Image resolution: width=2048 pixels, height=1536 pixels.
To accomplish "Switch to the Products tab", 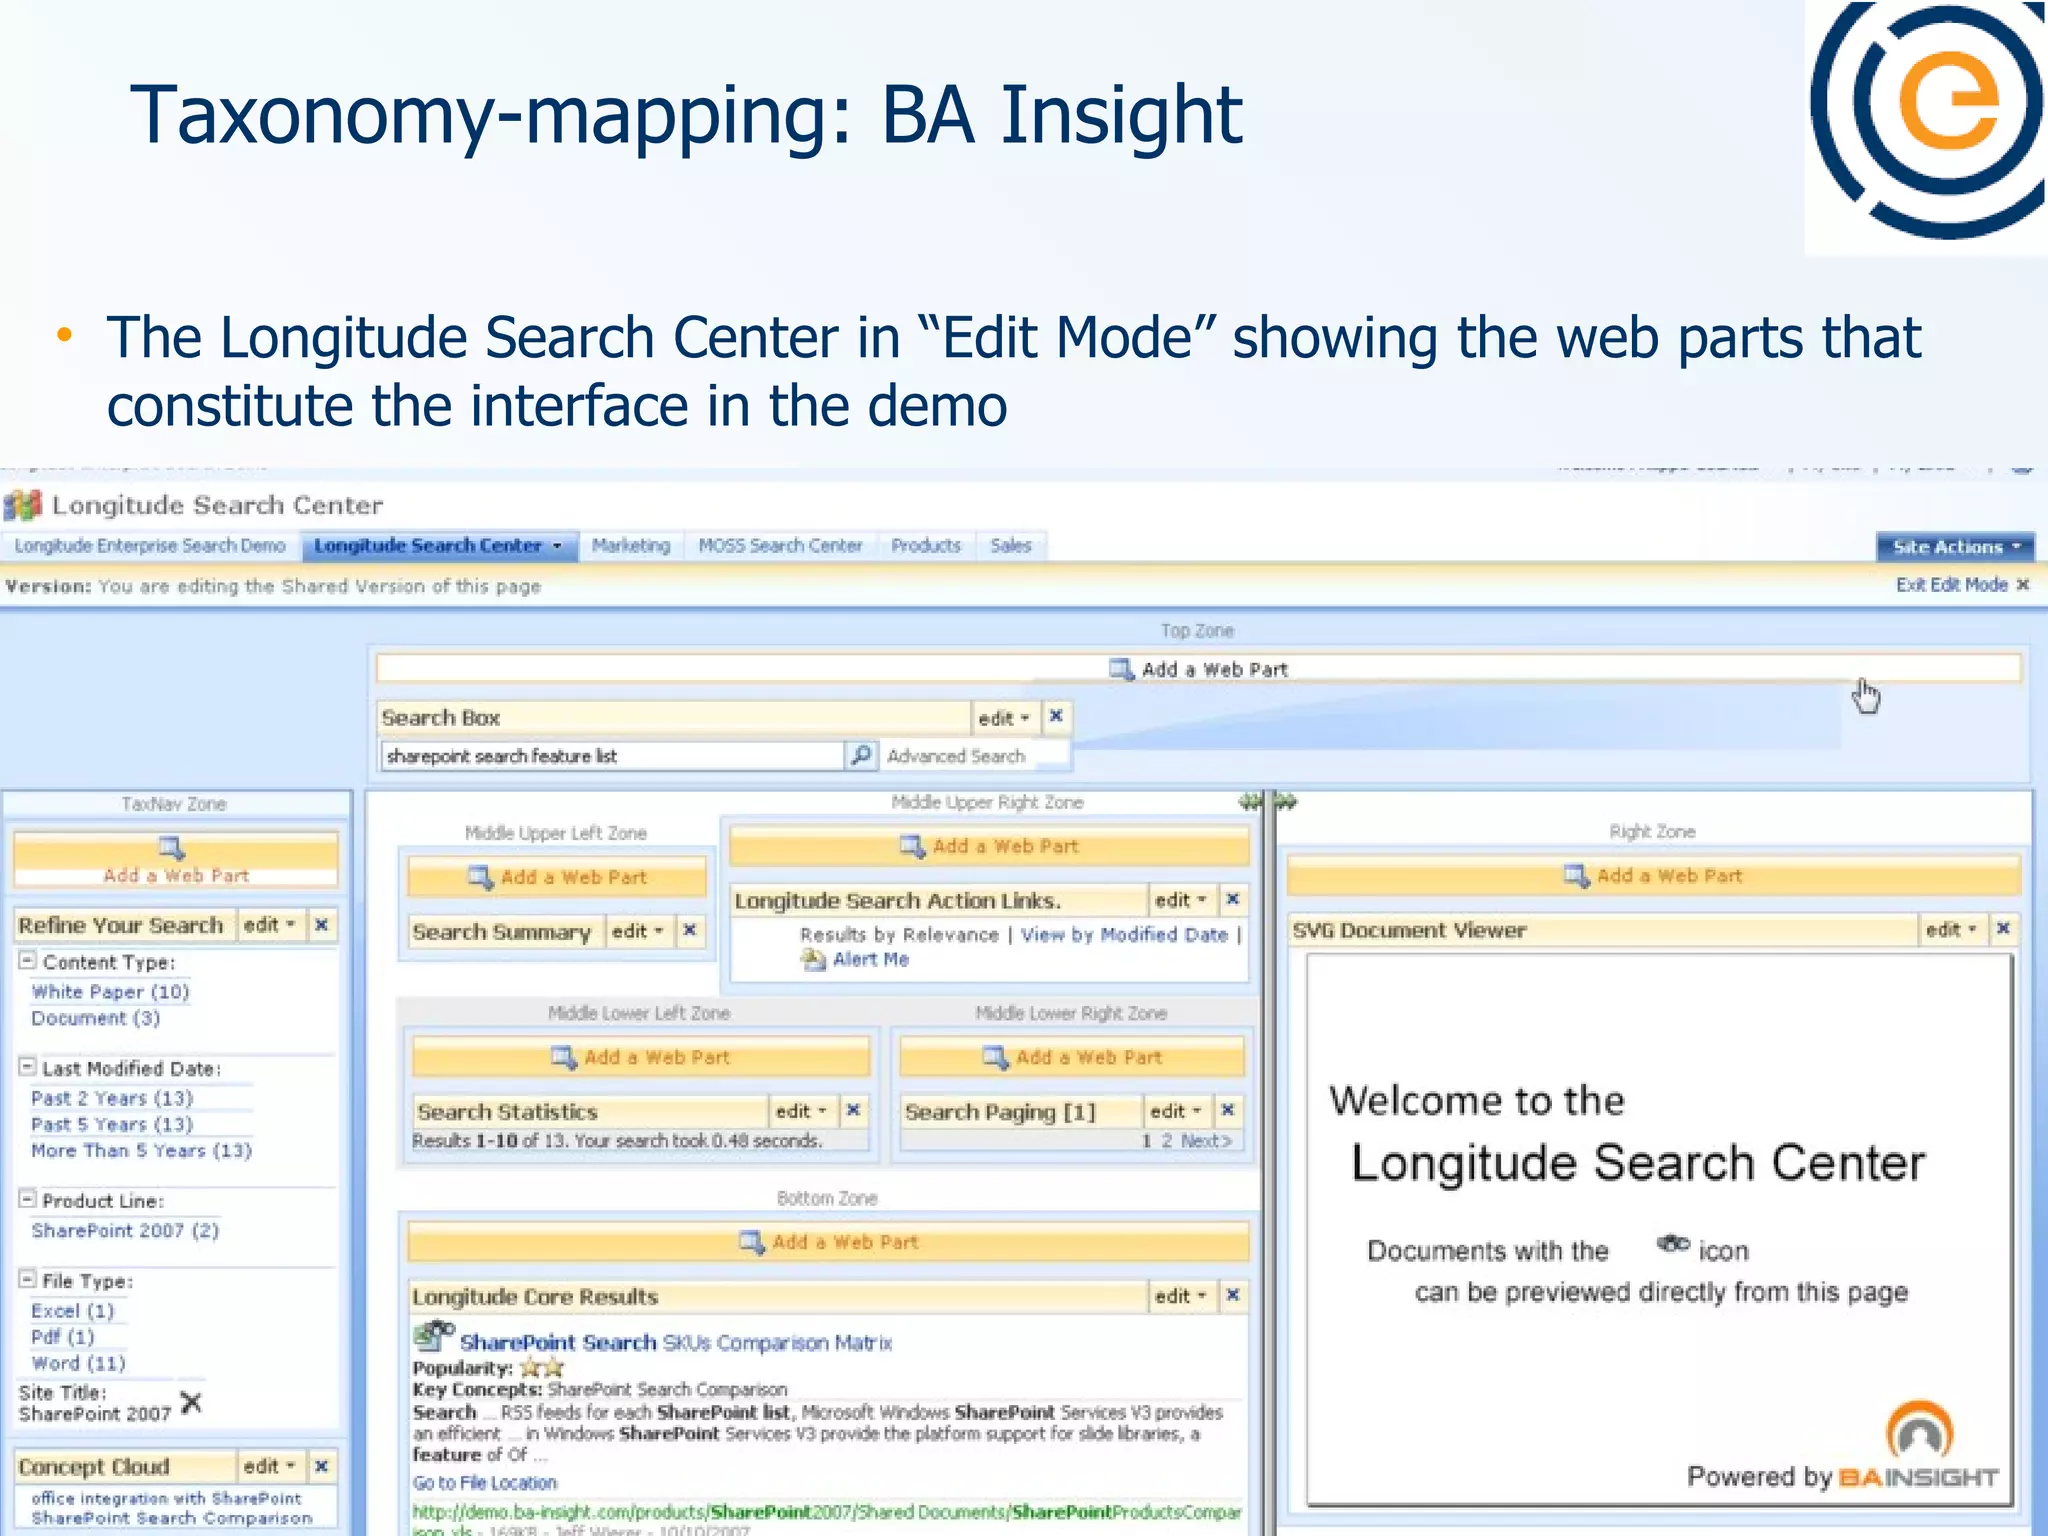I will click(926, 546).
